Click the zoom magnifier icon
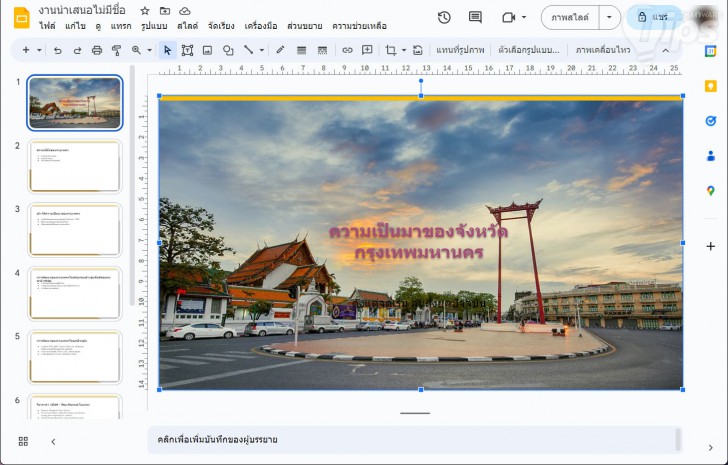 pyautogui.click(x=136, y=50)
